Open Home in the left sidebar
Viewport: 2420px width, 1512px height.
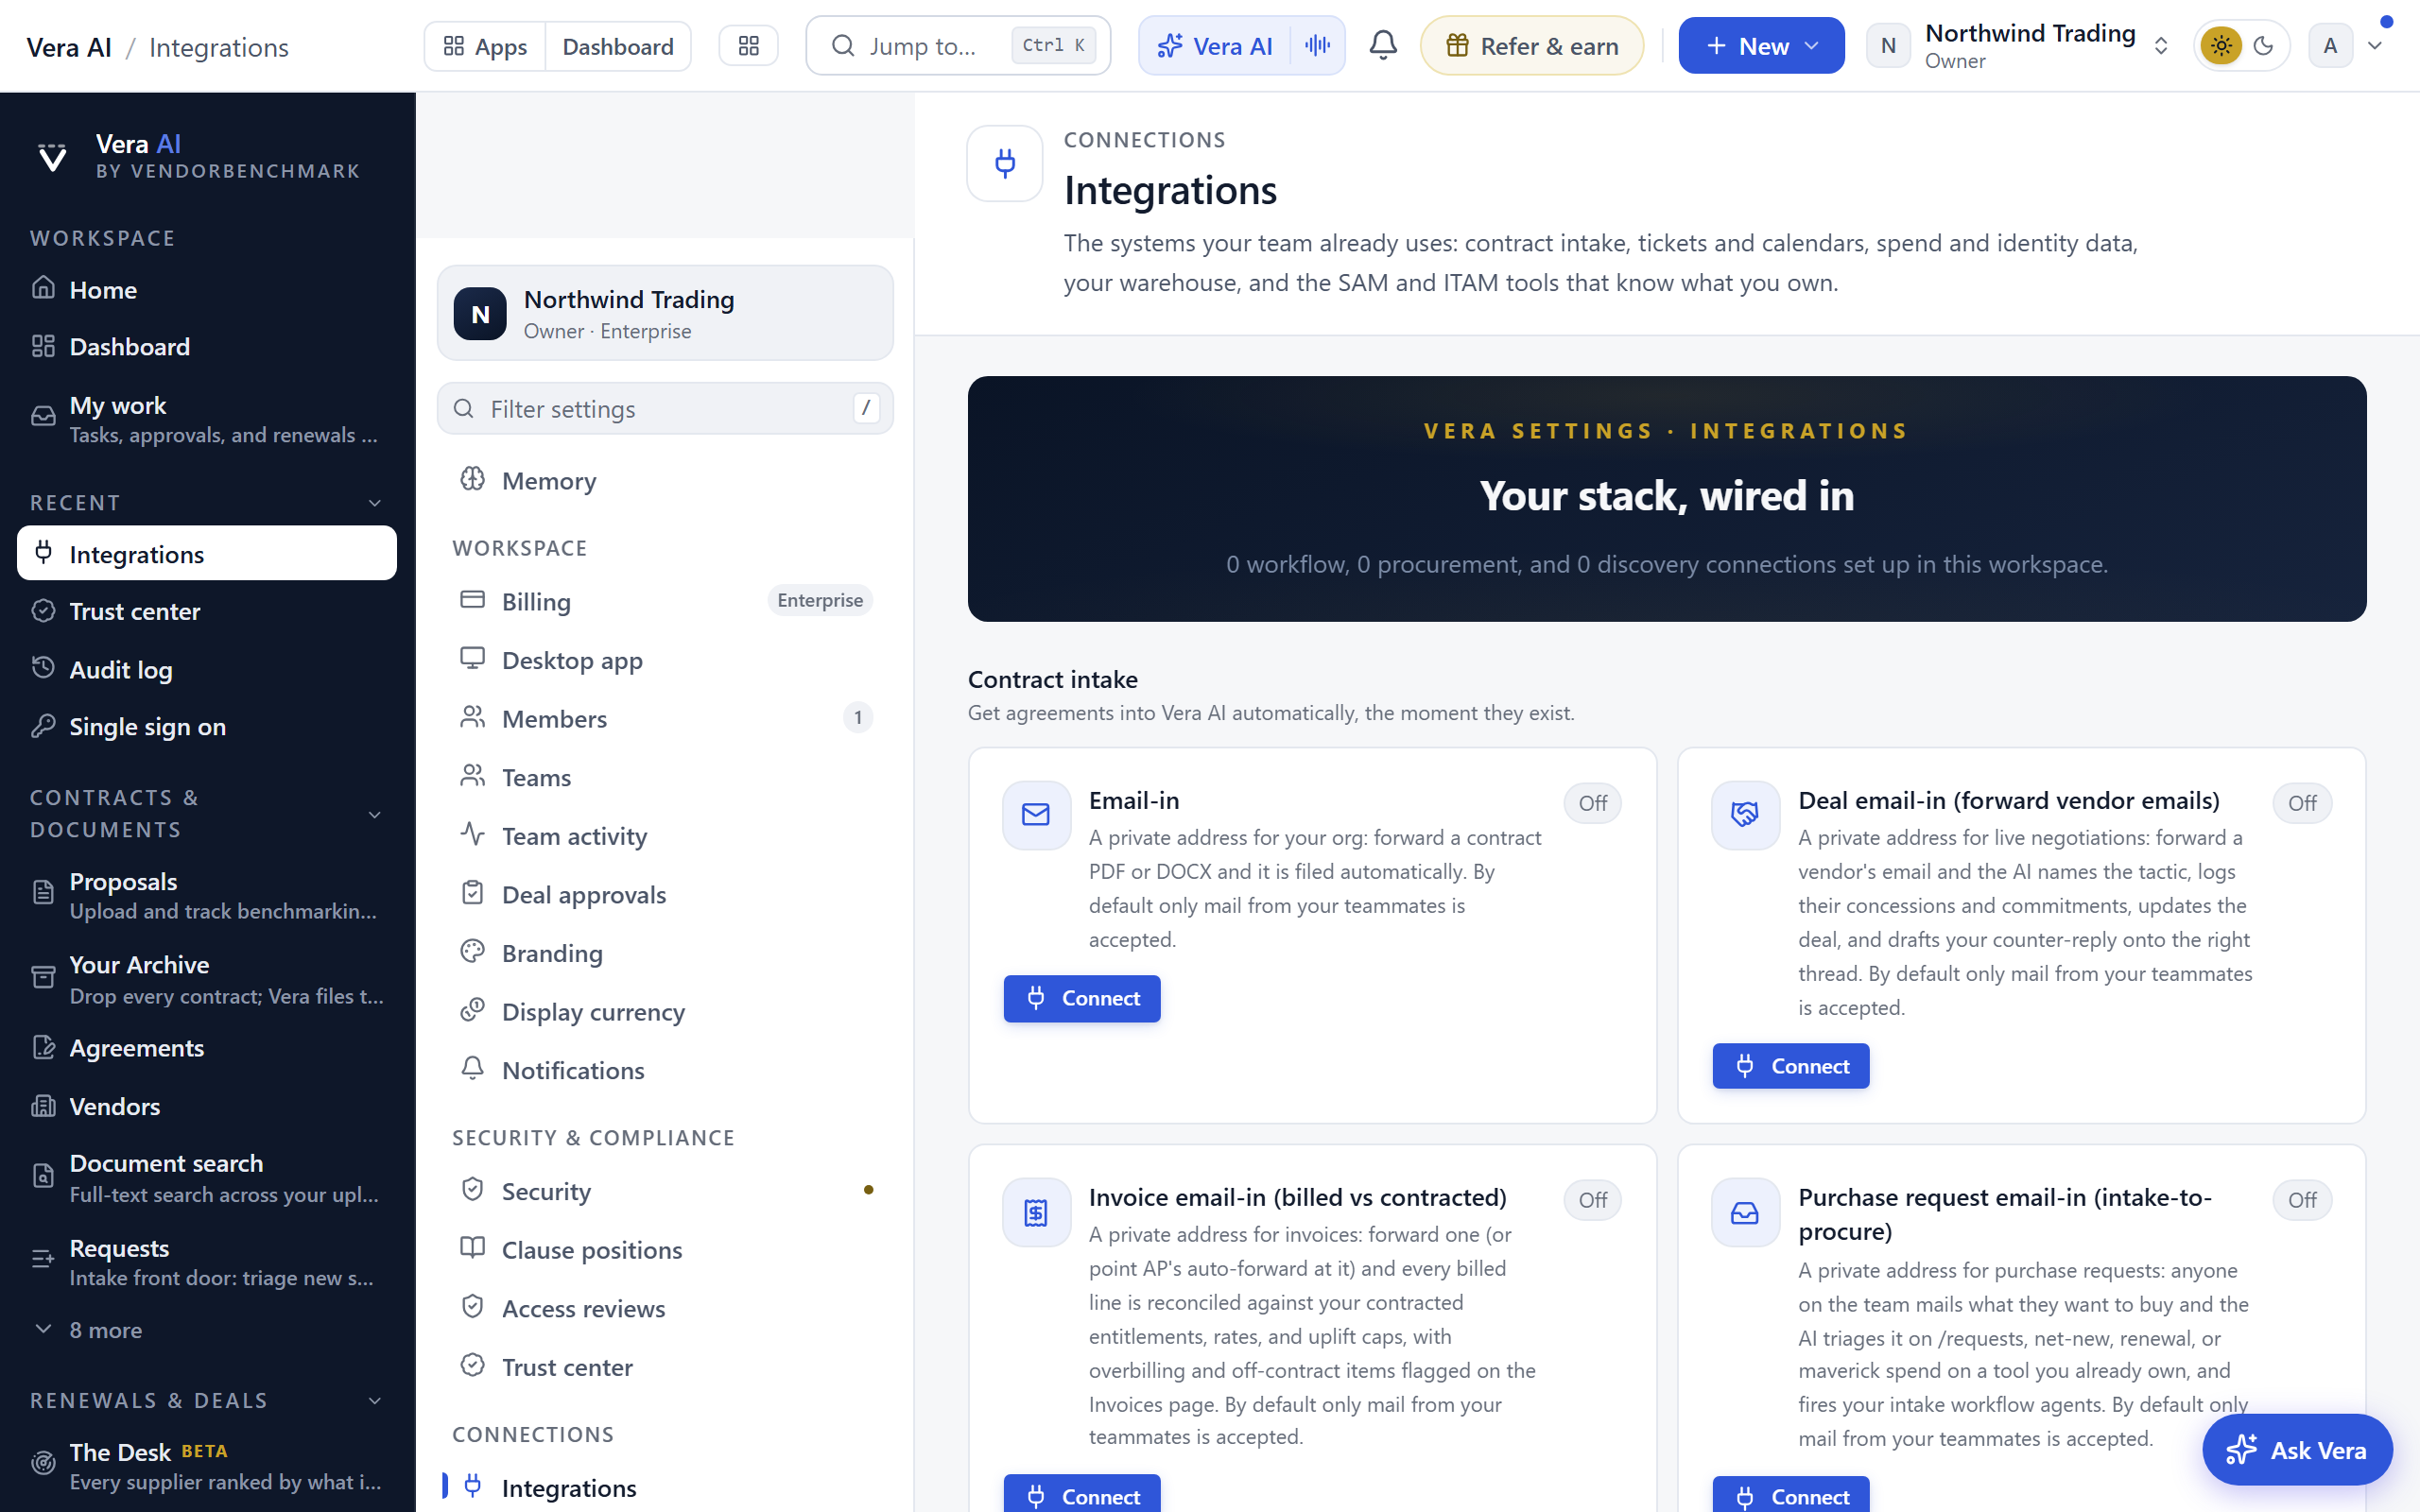(x=207, y=290)
